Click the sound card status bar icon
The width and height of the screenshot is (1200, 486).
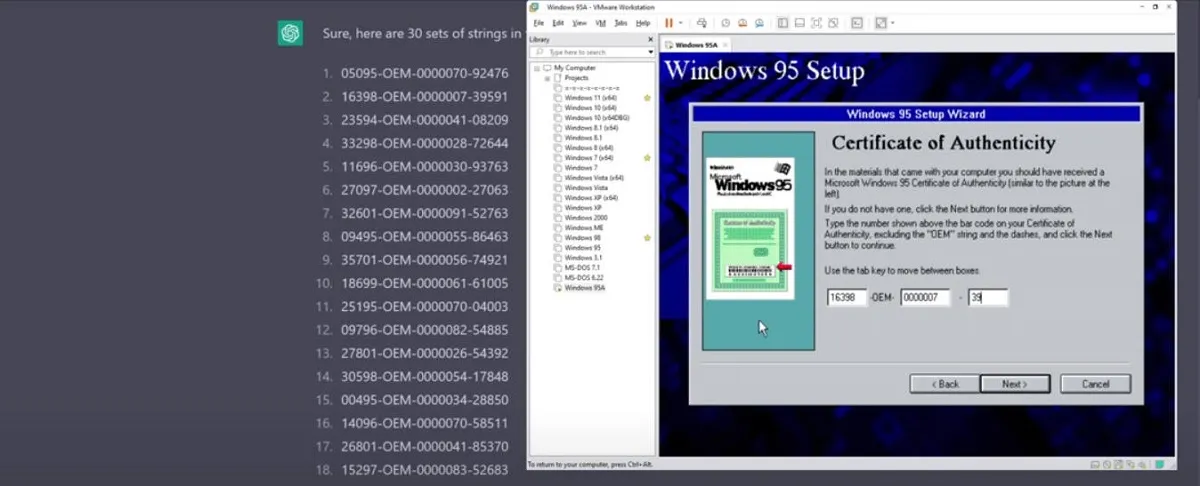(x=1142, y=464)
